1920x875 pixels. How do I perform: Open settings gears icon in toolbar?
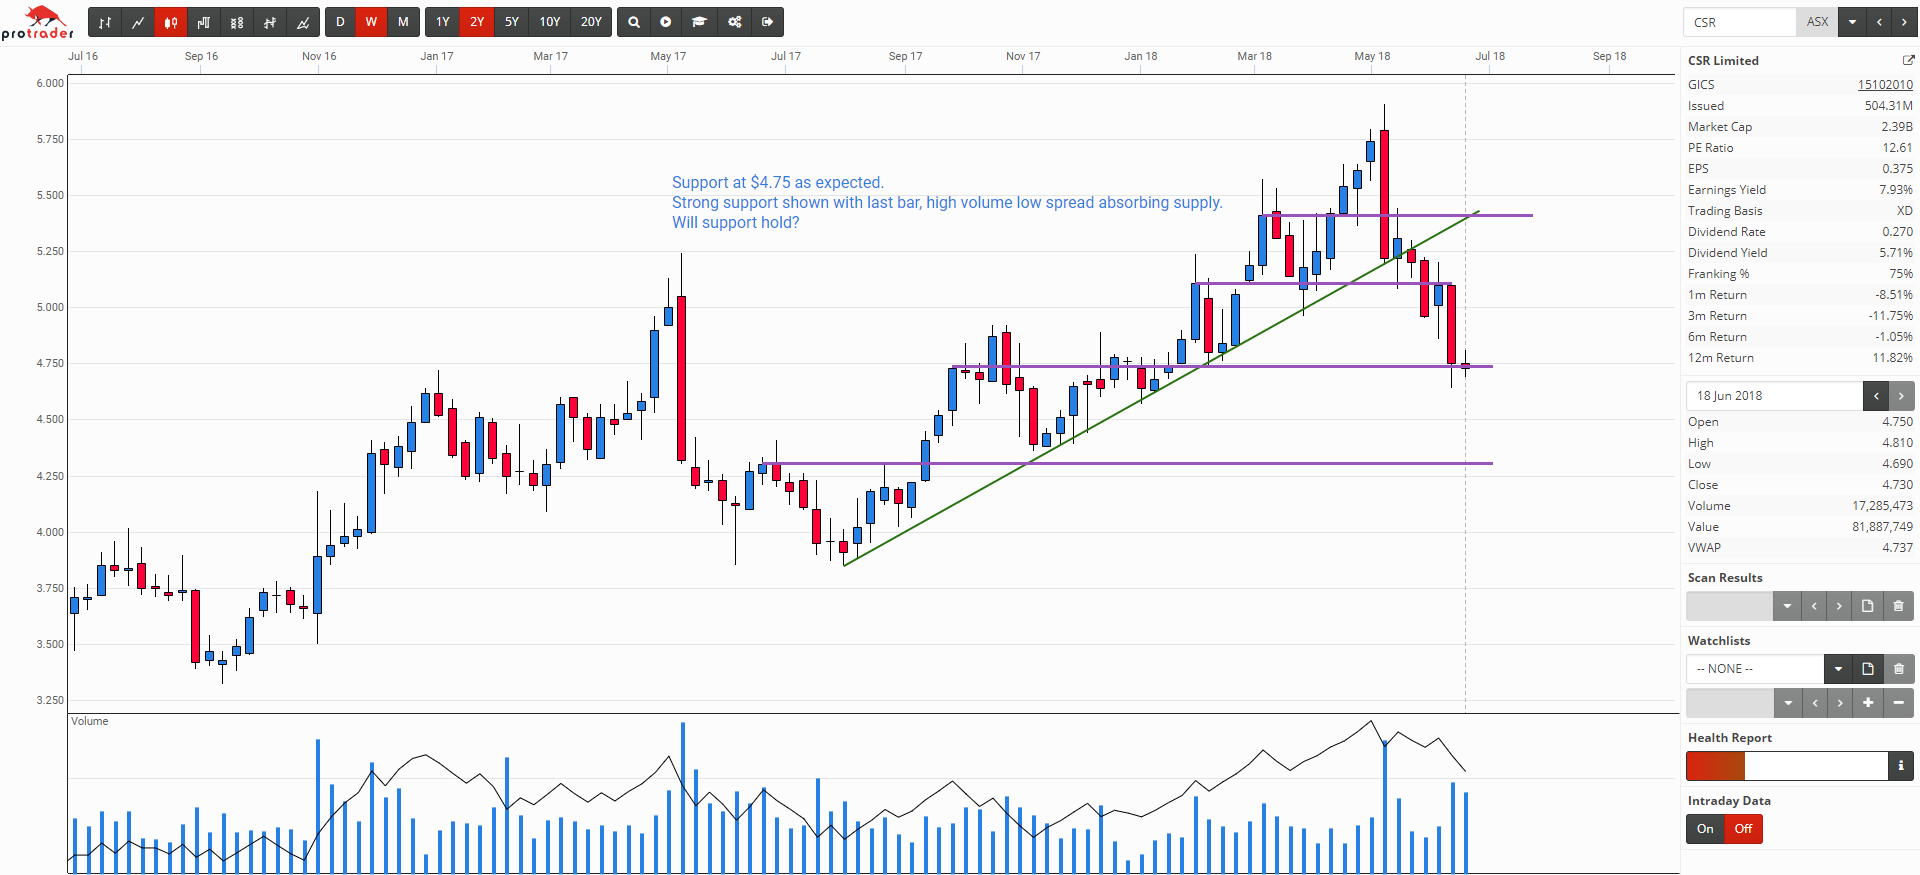tap(735, 22)
